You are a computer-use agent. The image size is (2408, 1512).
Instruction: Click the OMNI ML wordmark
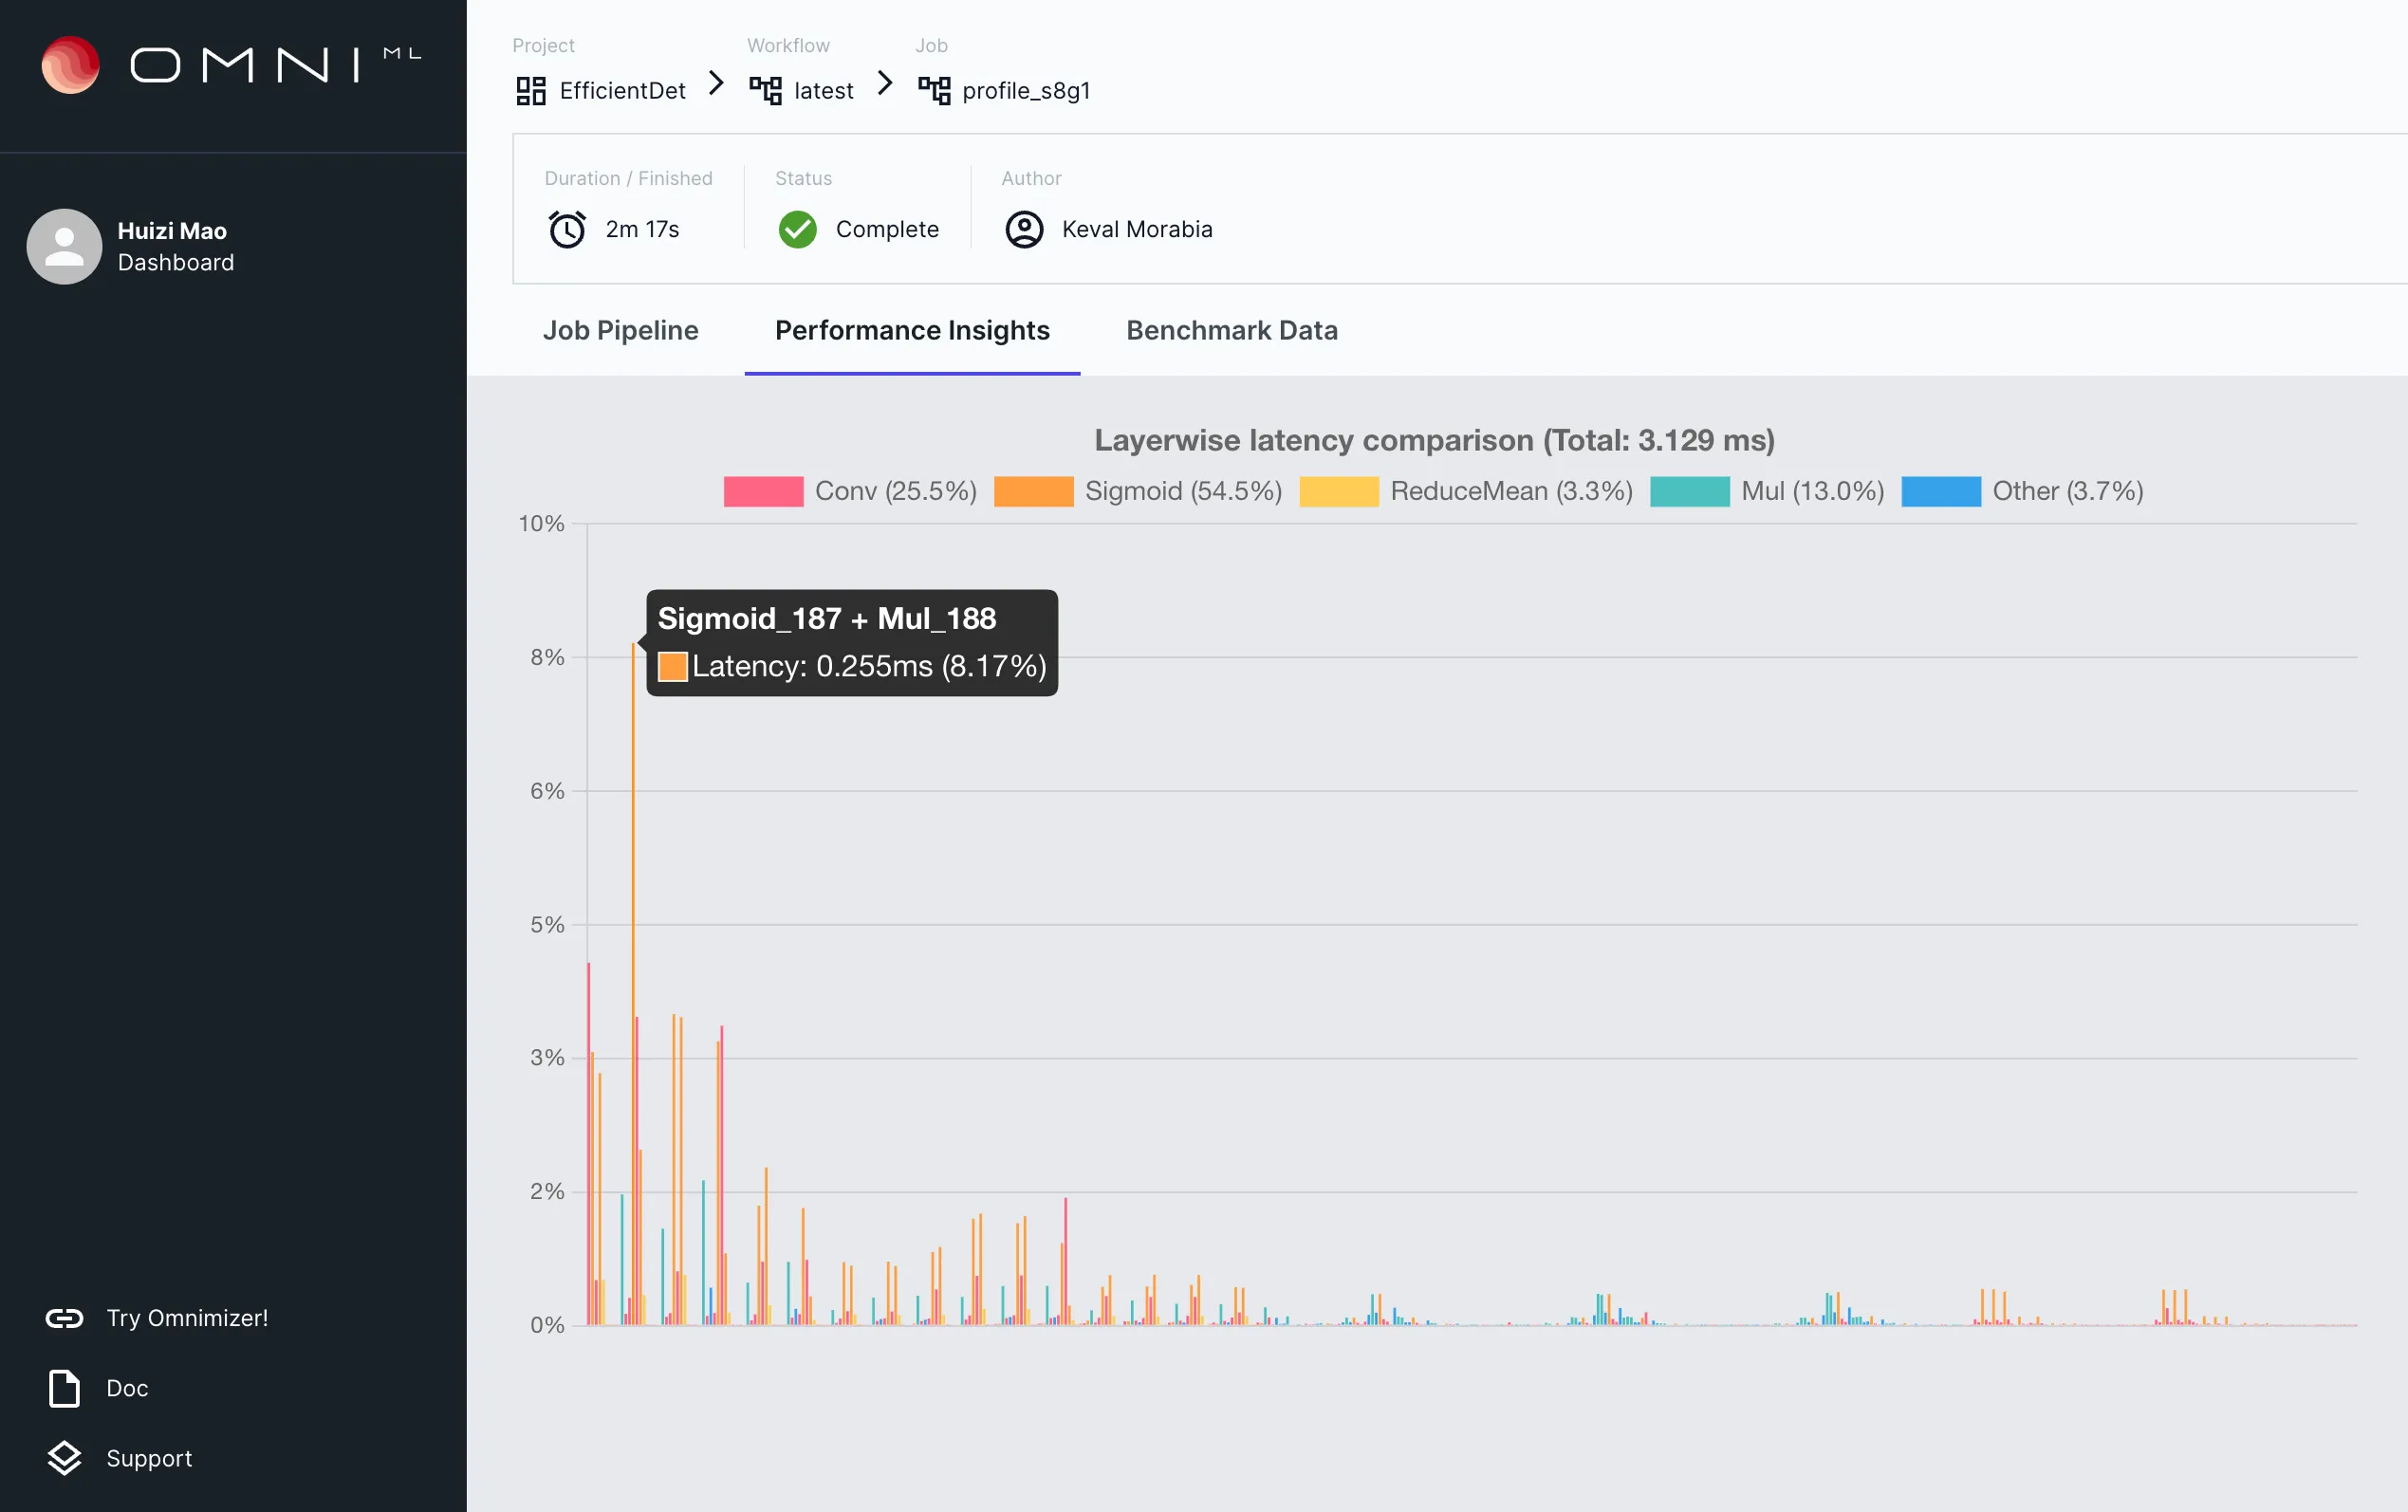coord(276,65)
